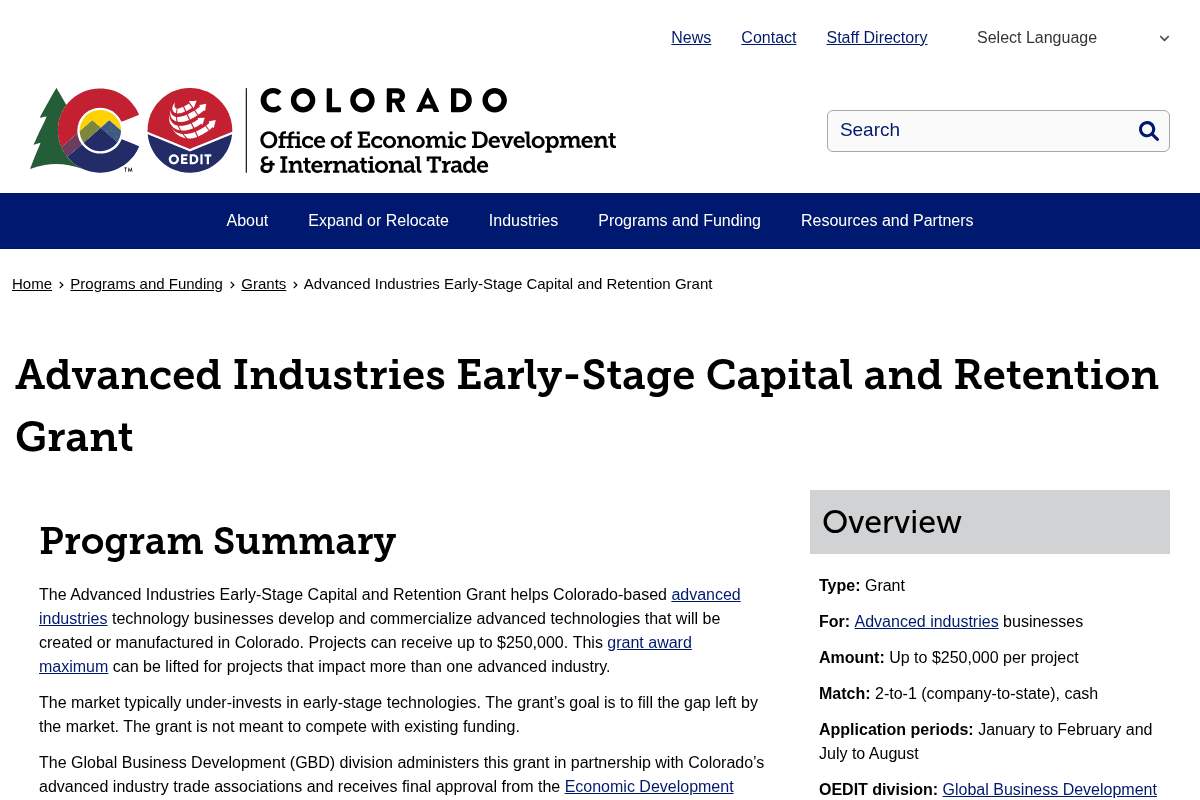This screenshot has width=1200, height=800.
Task: Open the News link
Action: [691, 38]
